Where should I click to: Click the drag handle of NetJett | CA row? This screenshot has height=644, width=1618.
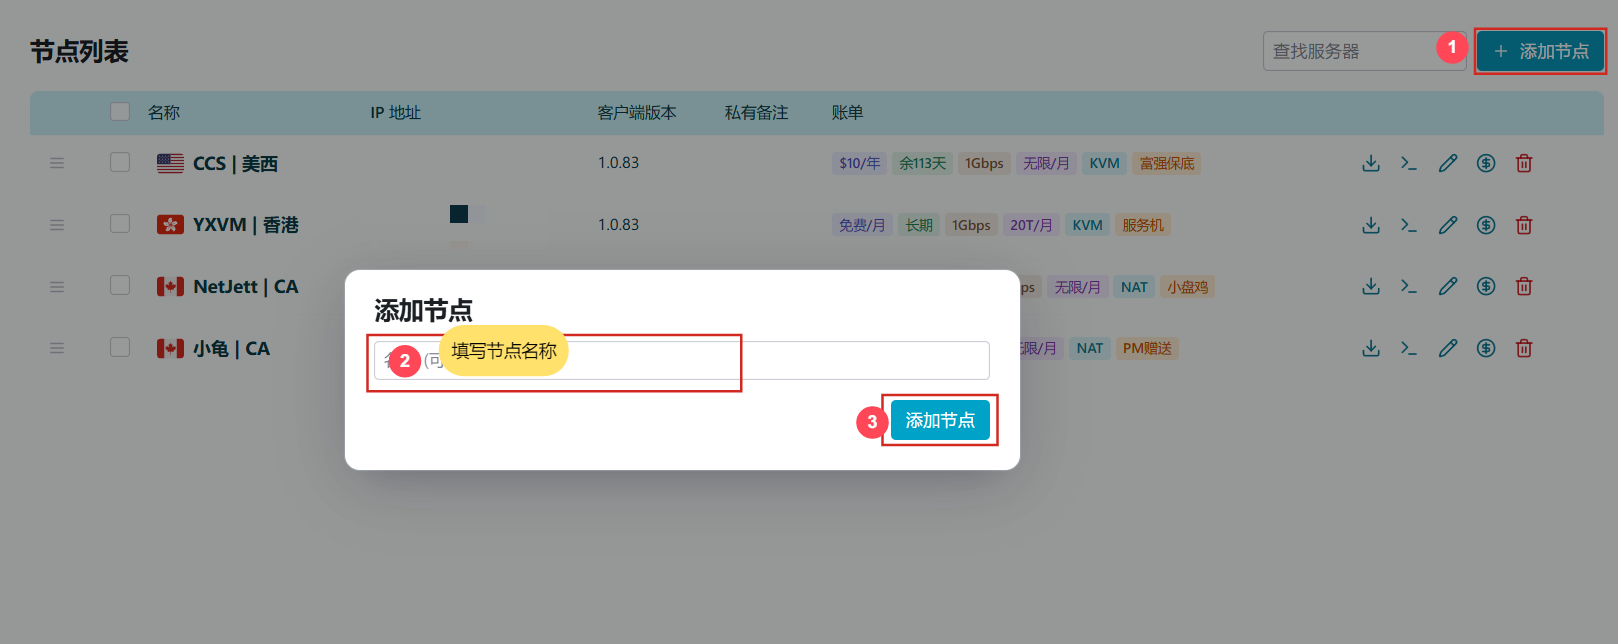pyautogui.click(x=57, y=287)
